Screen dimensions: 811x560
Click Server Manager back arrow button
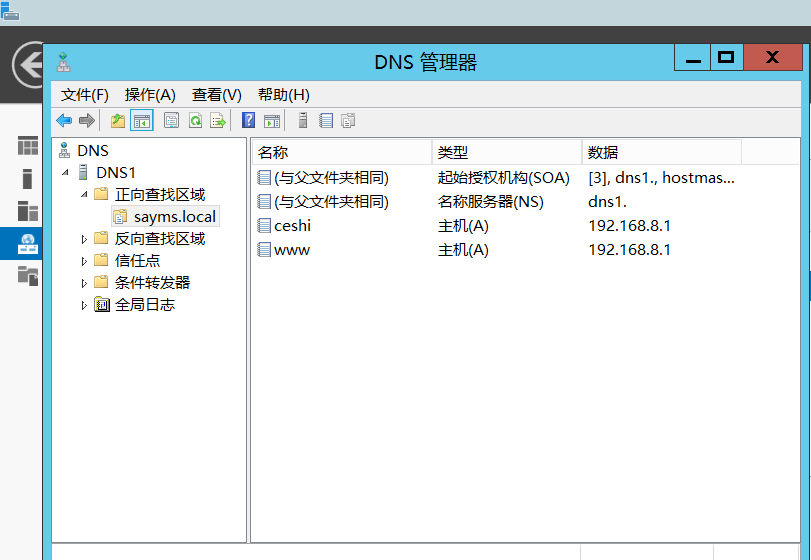tap(28, 65)
